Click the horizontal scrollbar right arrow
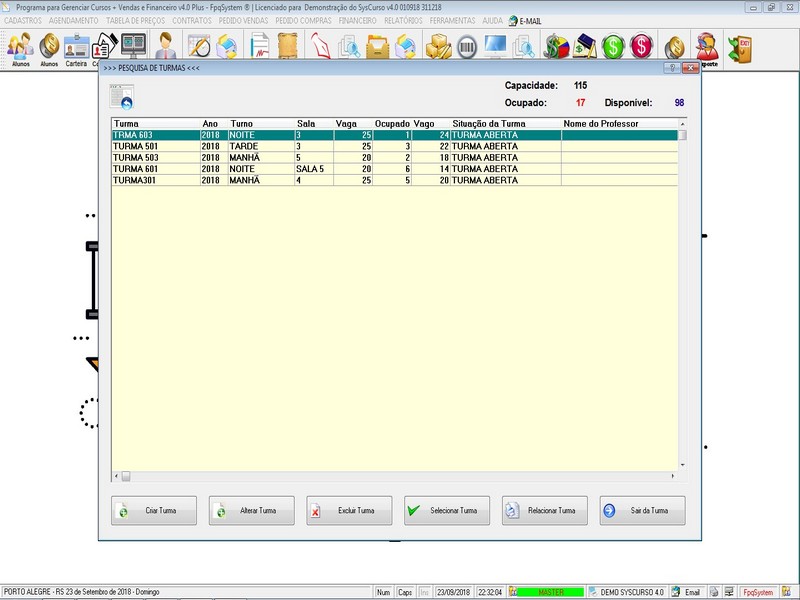Image resolution: width=800 pixels, height=600 pixels. (x=673, y=476)
